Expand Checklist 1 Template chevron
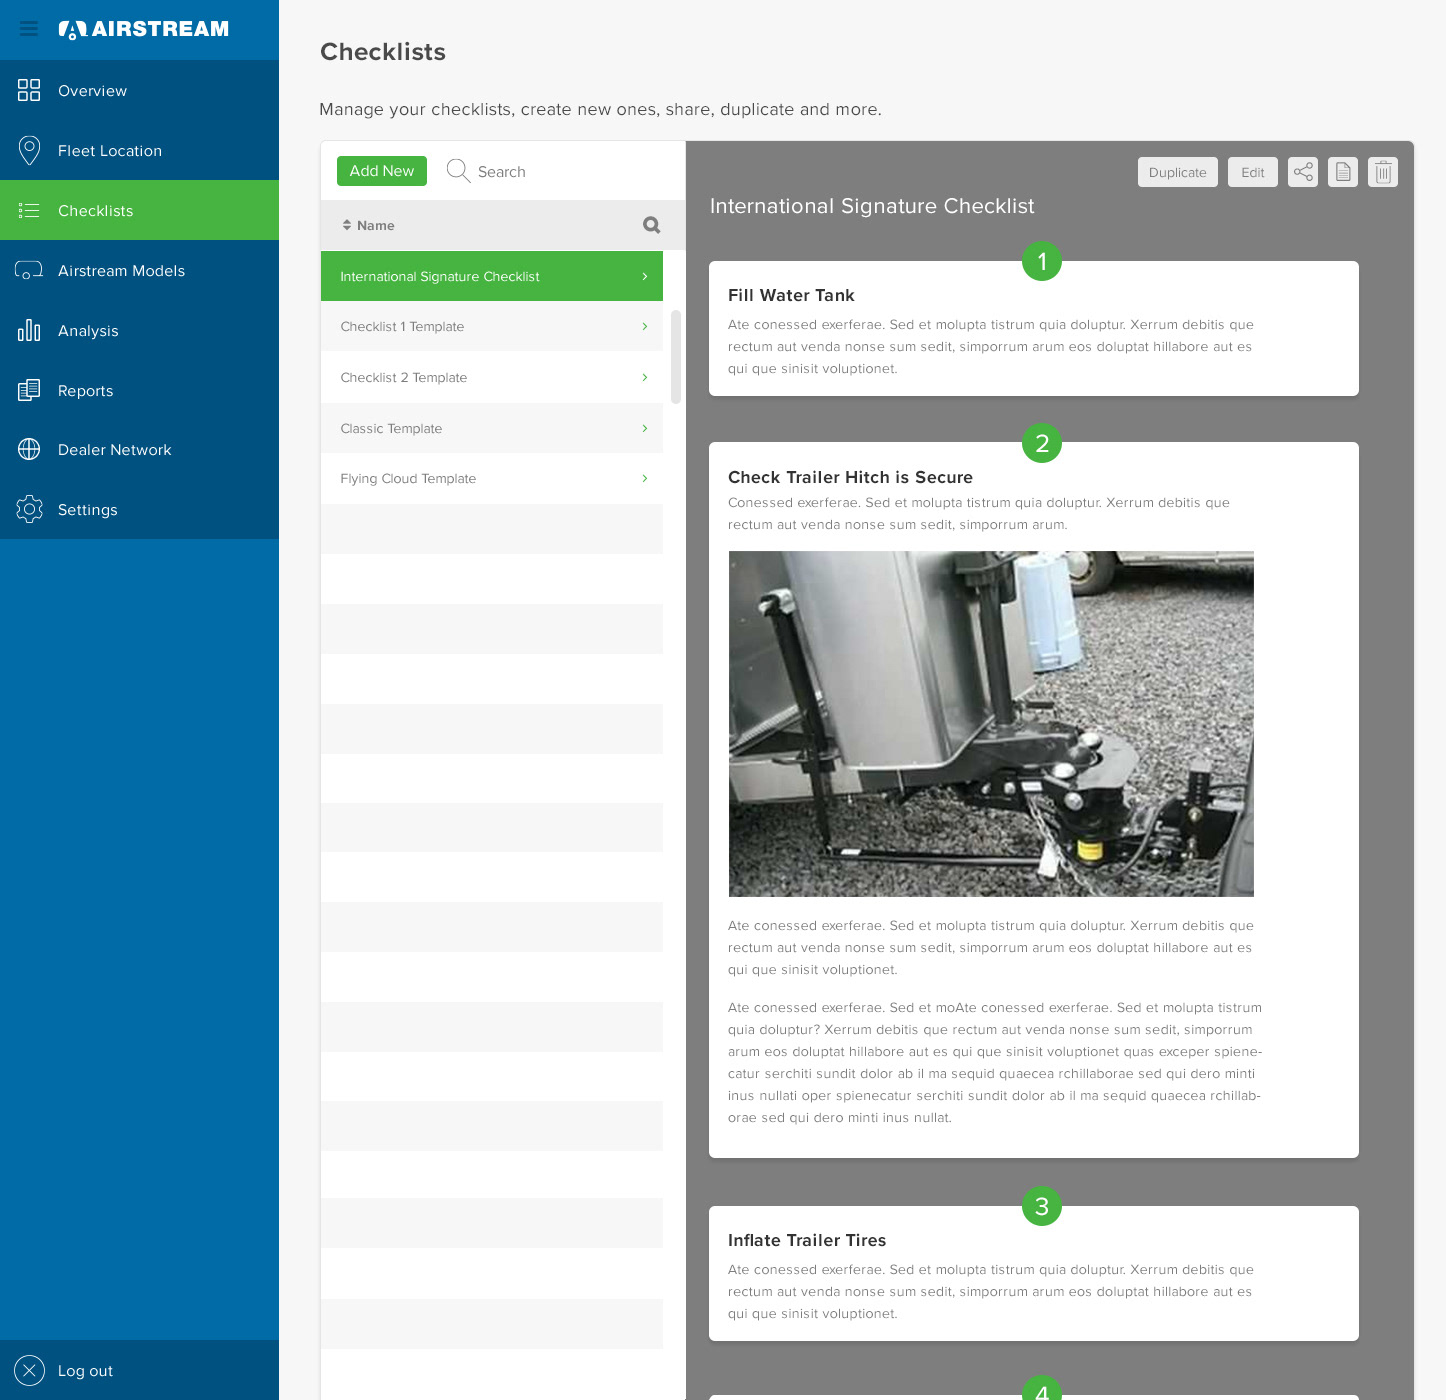Viewport: 1446px width, 1400px height. point(645,326)
